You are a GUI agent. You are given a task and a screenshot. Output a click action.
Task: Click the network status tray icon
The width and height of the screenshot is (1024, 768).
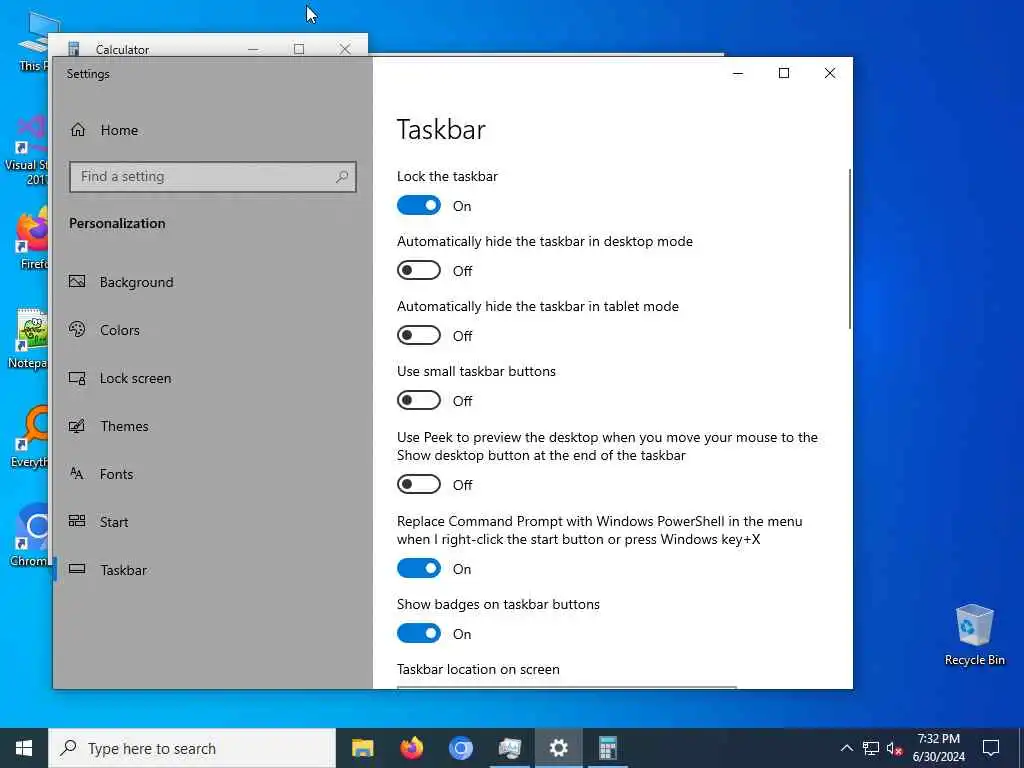click(871, 748)
